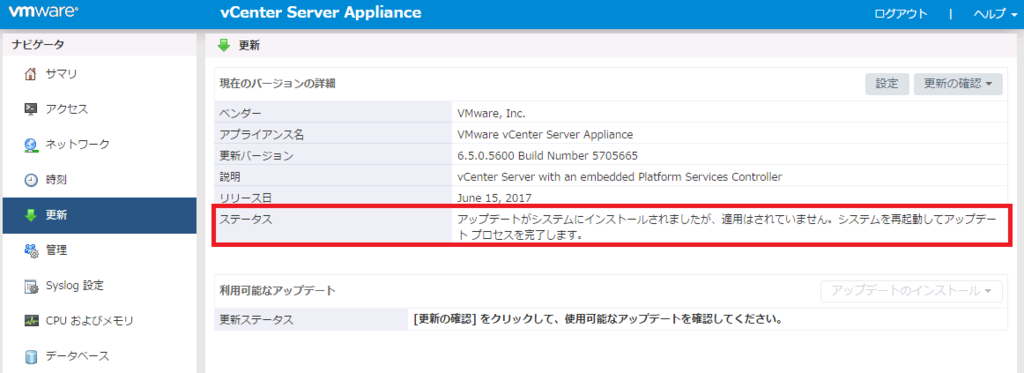Open アップデートのインストール dropdown

click(911, 291)
